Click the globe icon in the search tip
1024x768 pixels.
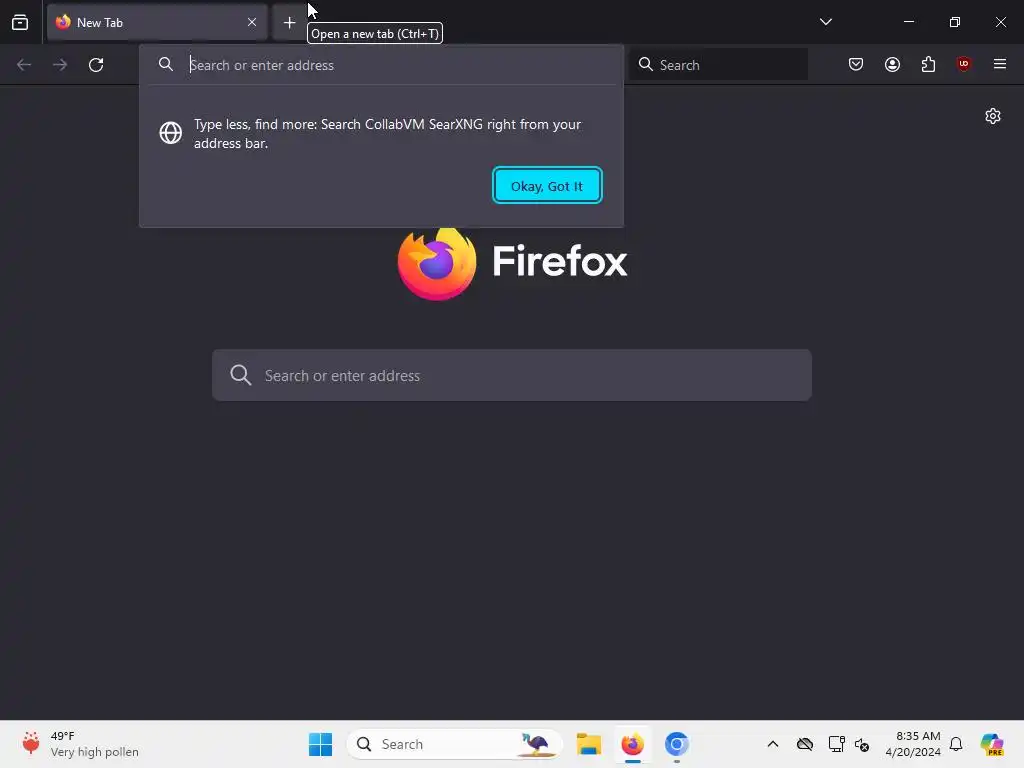pyautogui.click(x=170, y=133)
